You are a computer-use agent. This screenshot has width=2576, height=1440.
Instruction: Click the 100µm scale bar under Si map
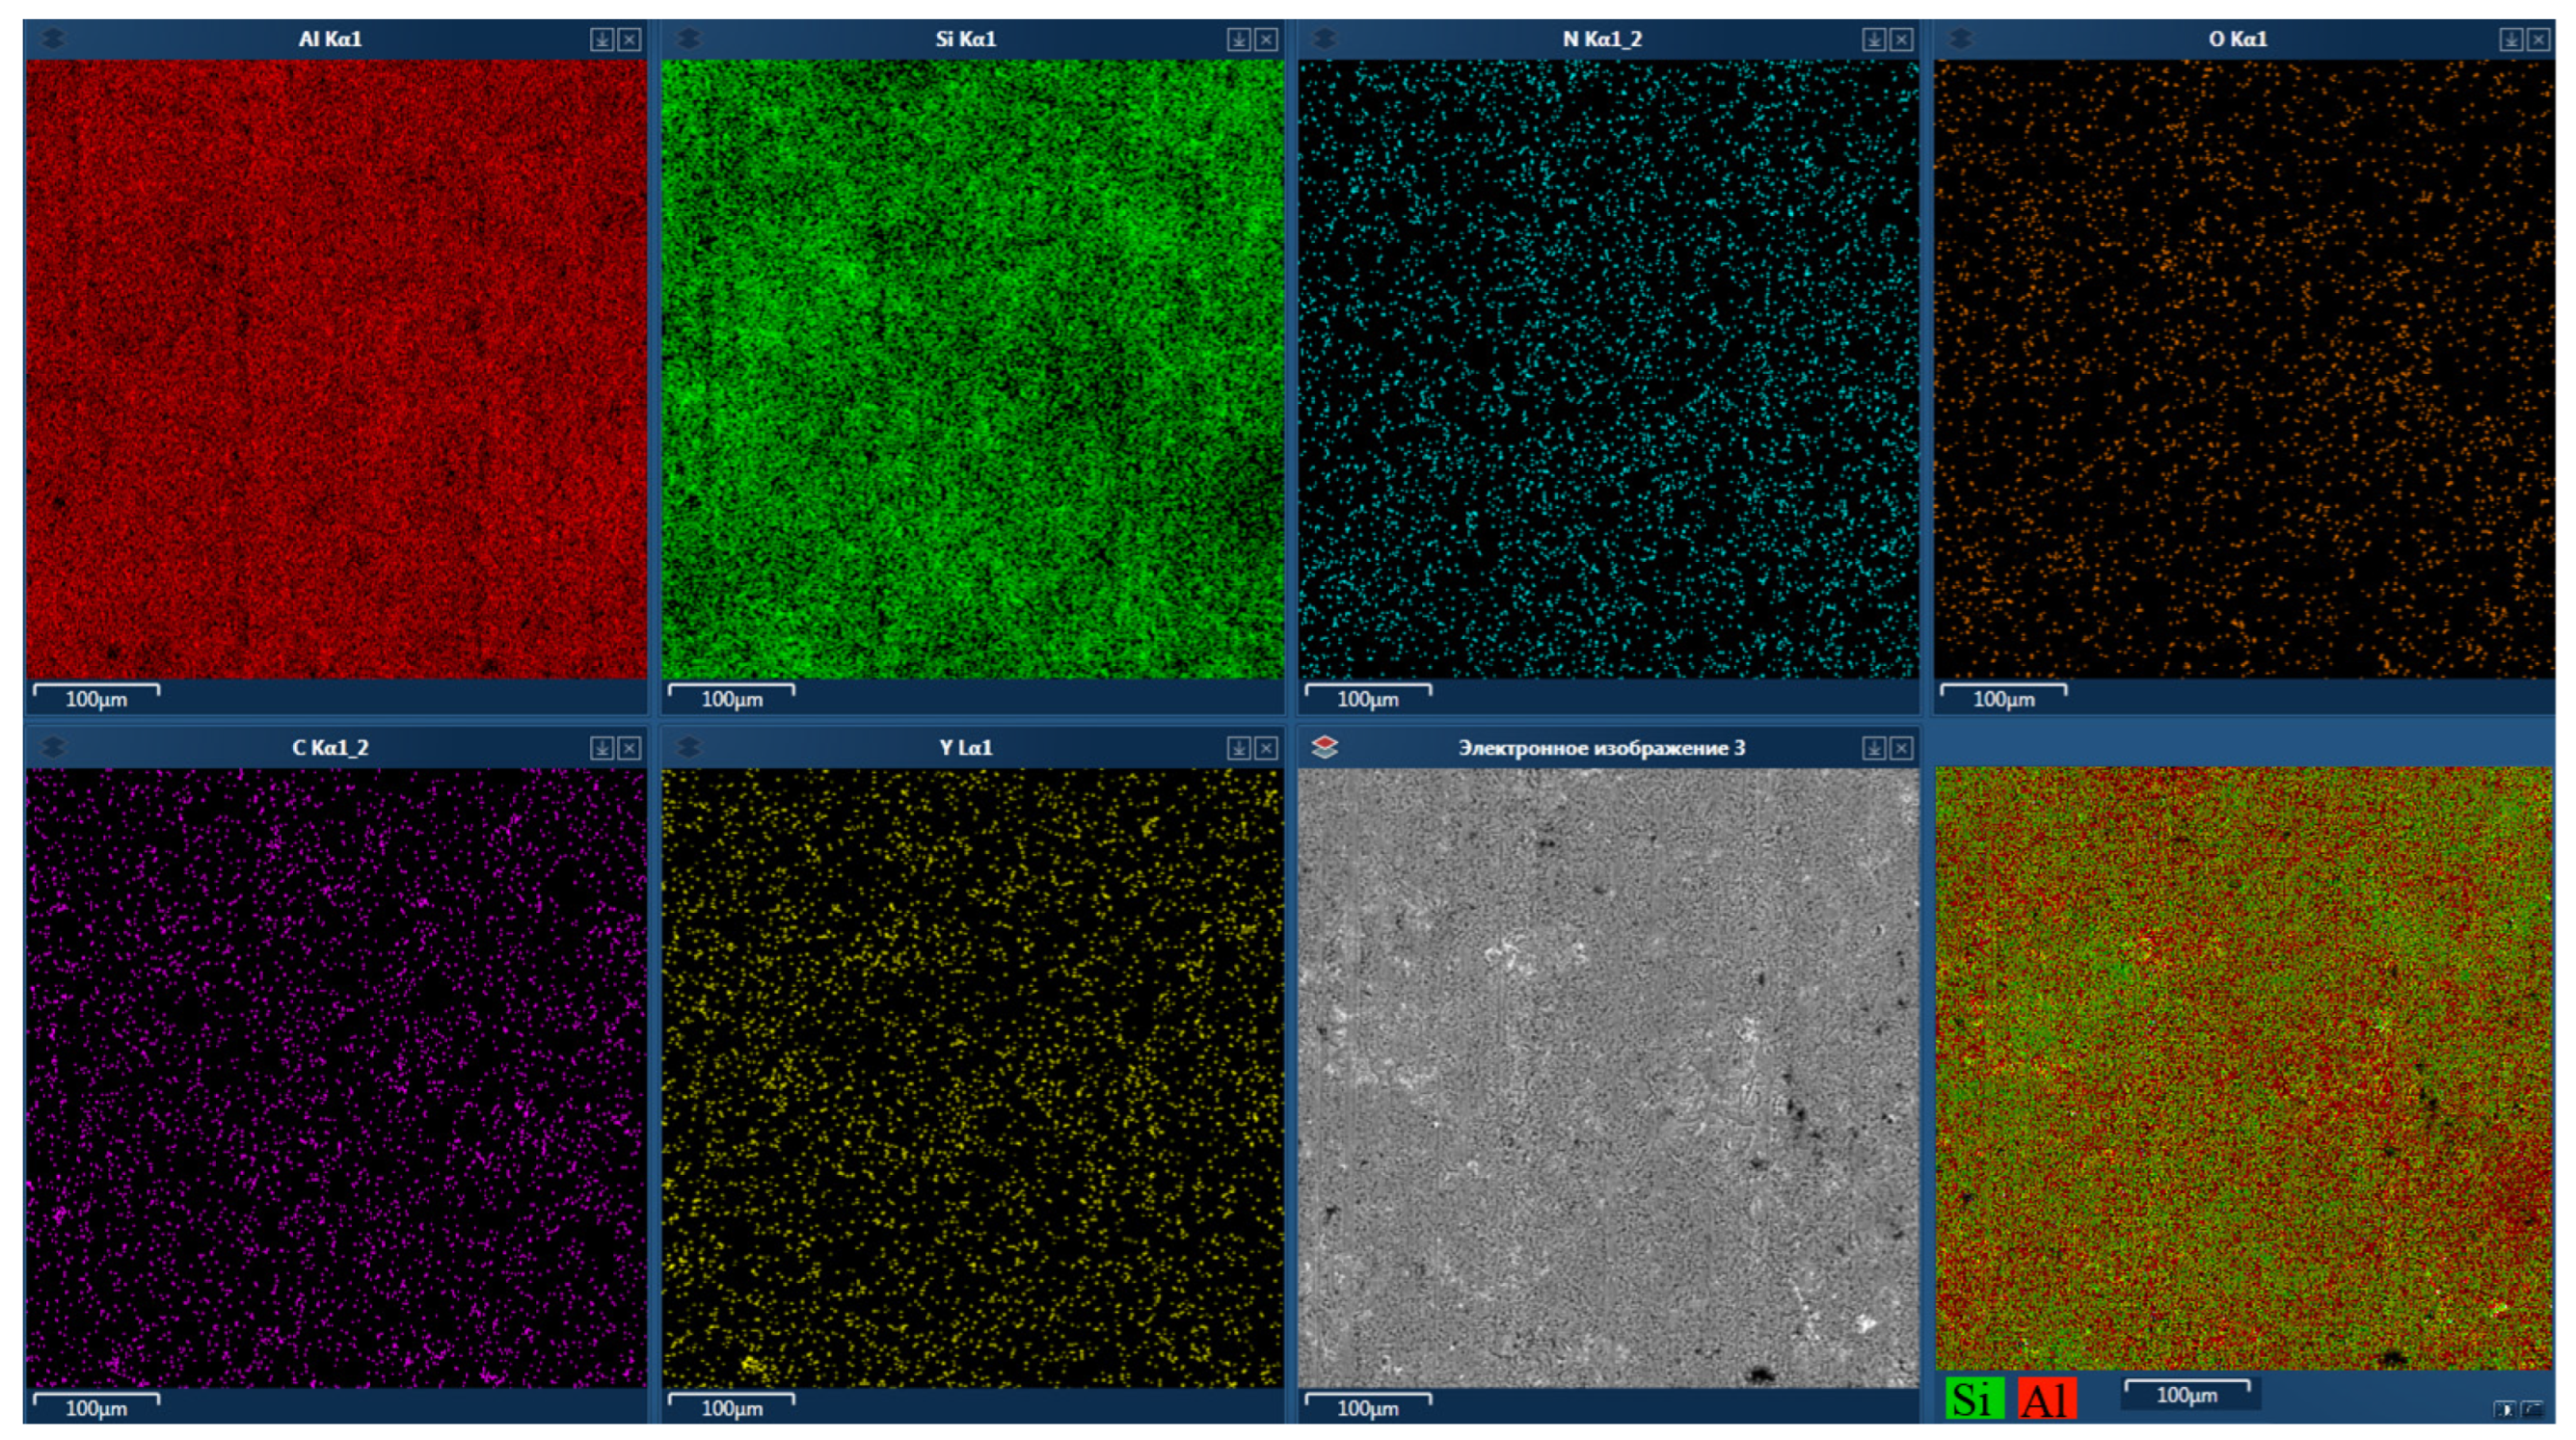click(731, 697)
